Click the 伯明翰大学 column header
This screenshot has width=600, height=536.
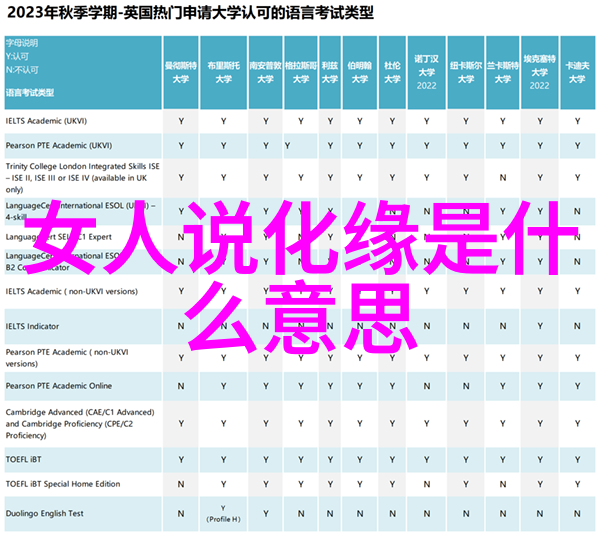click(x=360, y=72)
